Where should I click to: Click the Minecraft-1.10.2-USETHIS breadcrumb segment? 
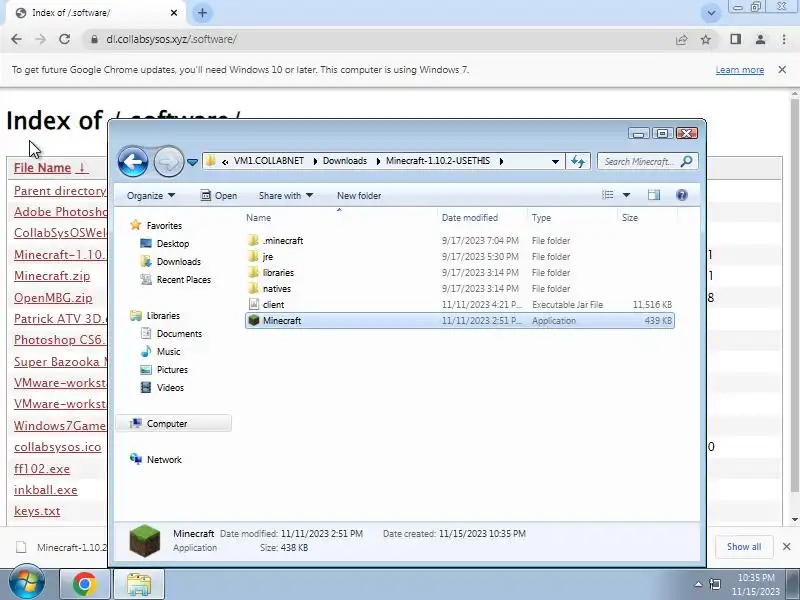pyautogui.click(x=438, y=161)
